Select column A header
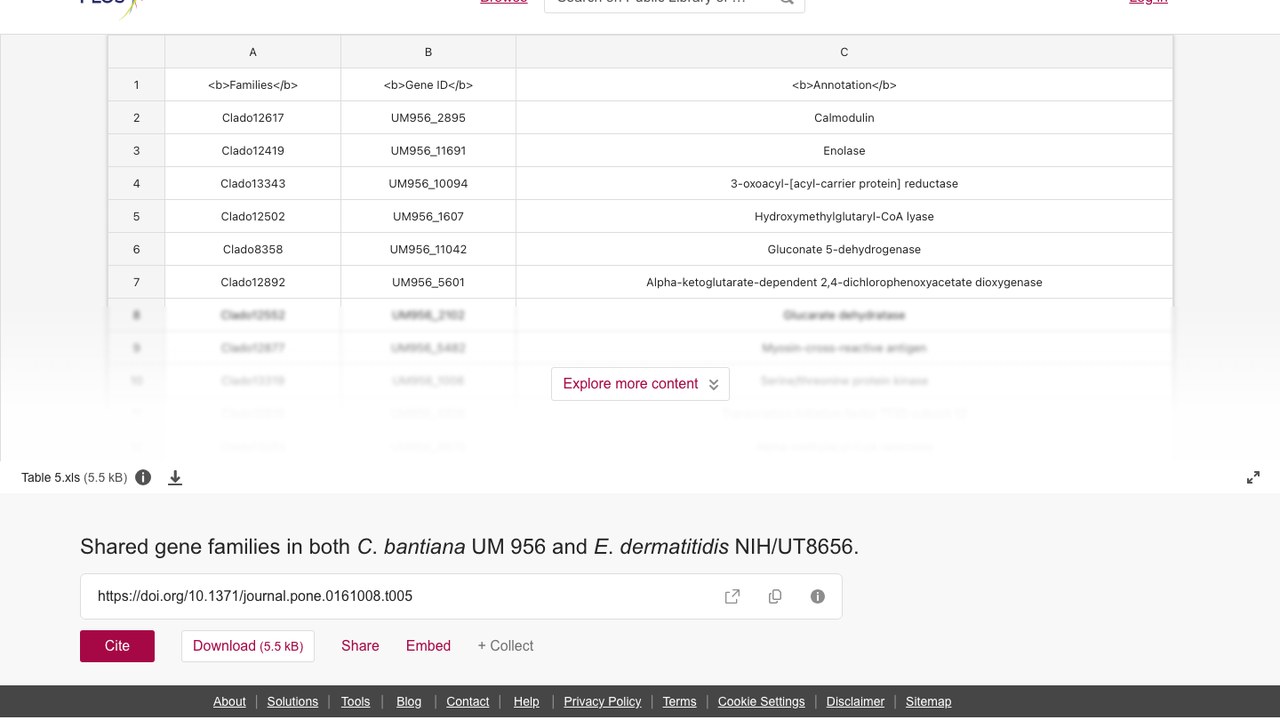This screenshot has width=1280, height=720. (253, 52)
